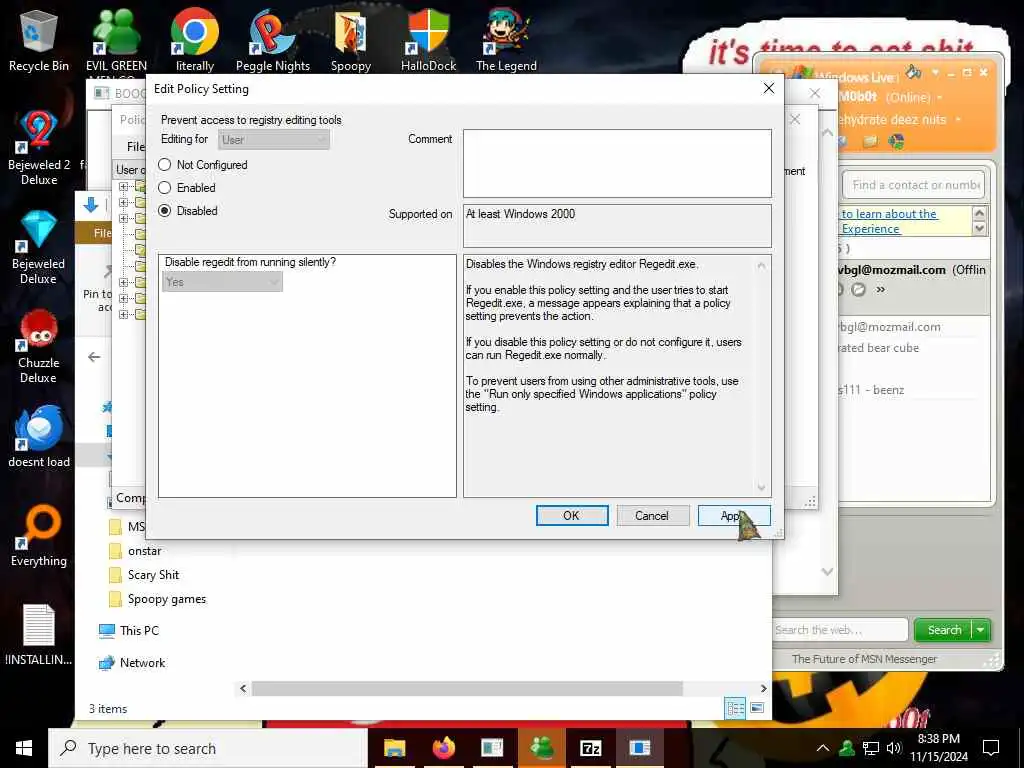Switch Explorer to details view icon
This screenshot has width=1024, height=768.
click(x=735, y=708)
